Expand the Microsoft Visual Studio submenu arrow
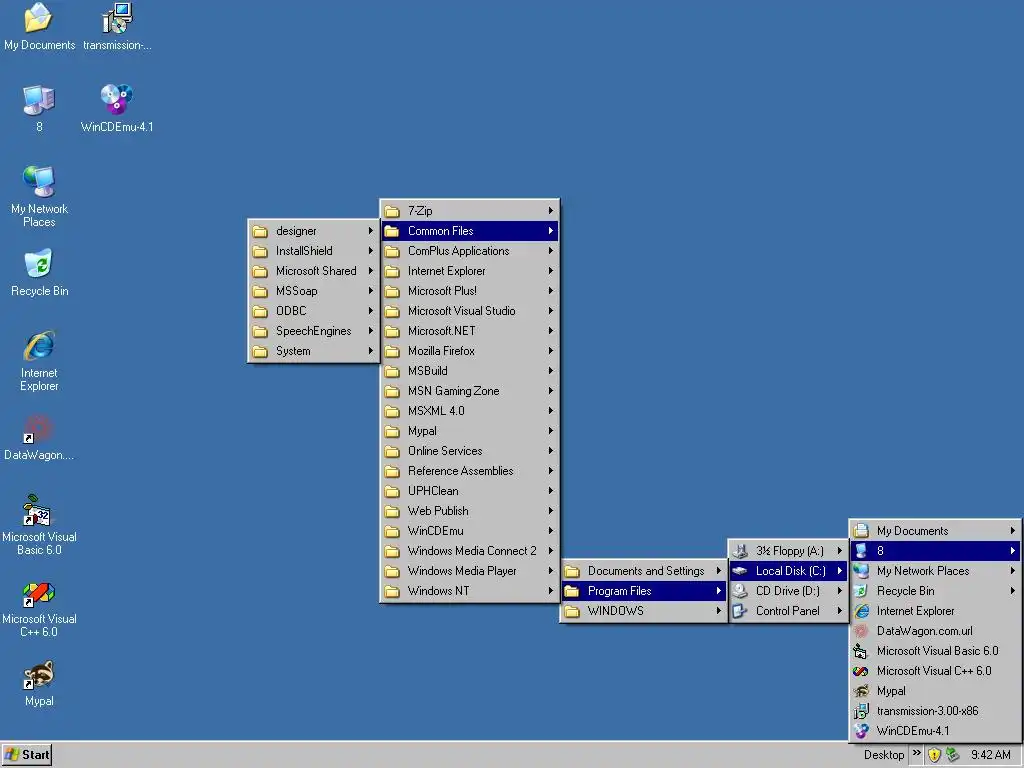This screenshot has width=1024, height=768. click(551, 311)
